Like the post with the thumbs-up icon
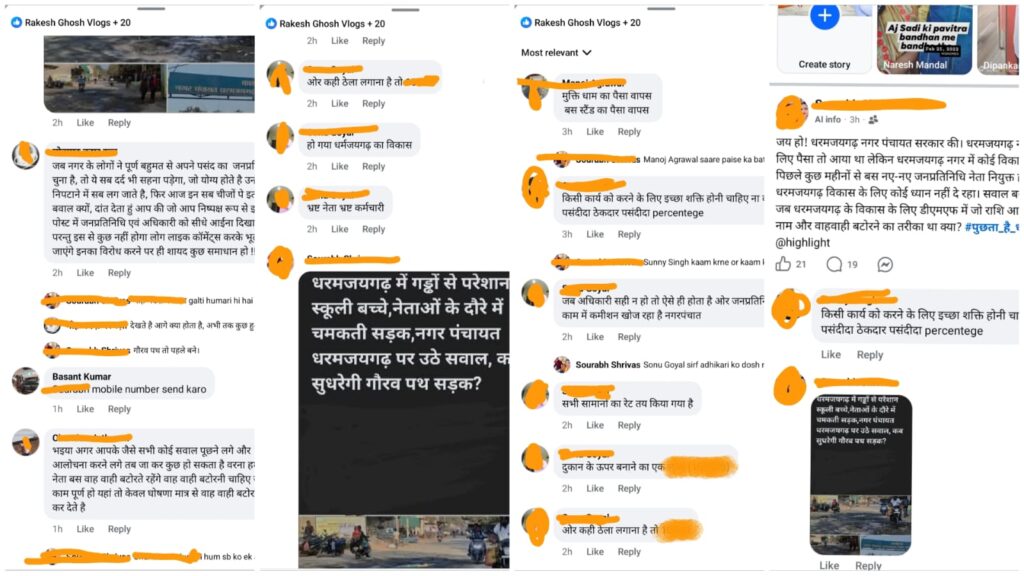1024x576 pixels. [782, 264]
